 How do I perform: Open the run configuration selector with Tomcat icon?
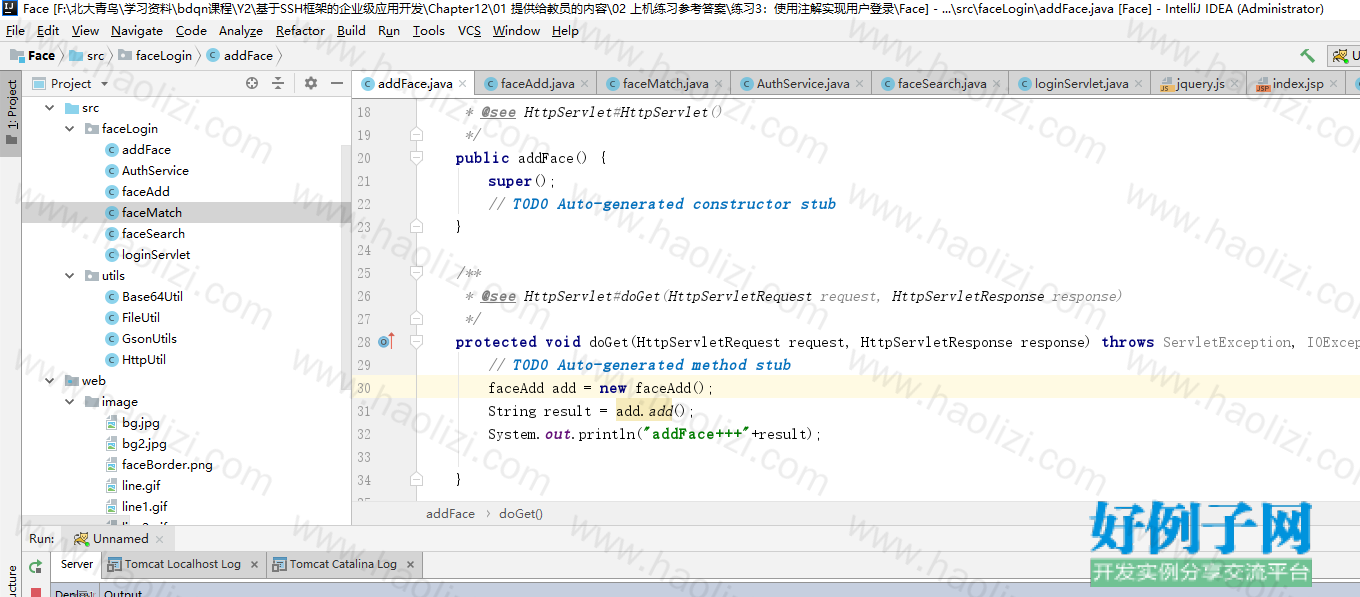[1343, 56]
